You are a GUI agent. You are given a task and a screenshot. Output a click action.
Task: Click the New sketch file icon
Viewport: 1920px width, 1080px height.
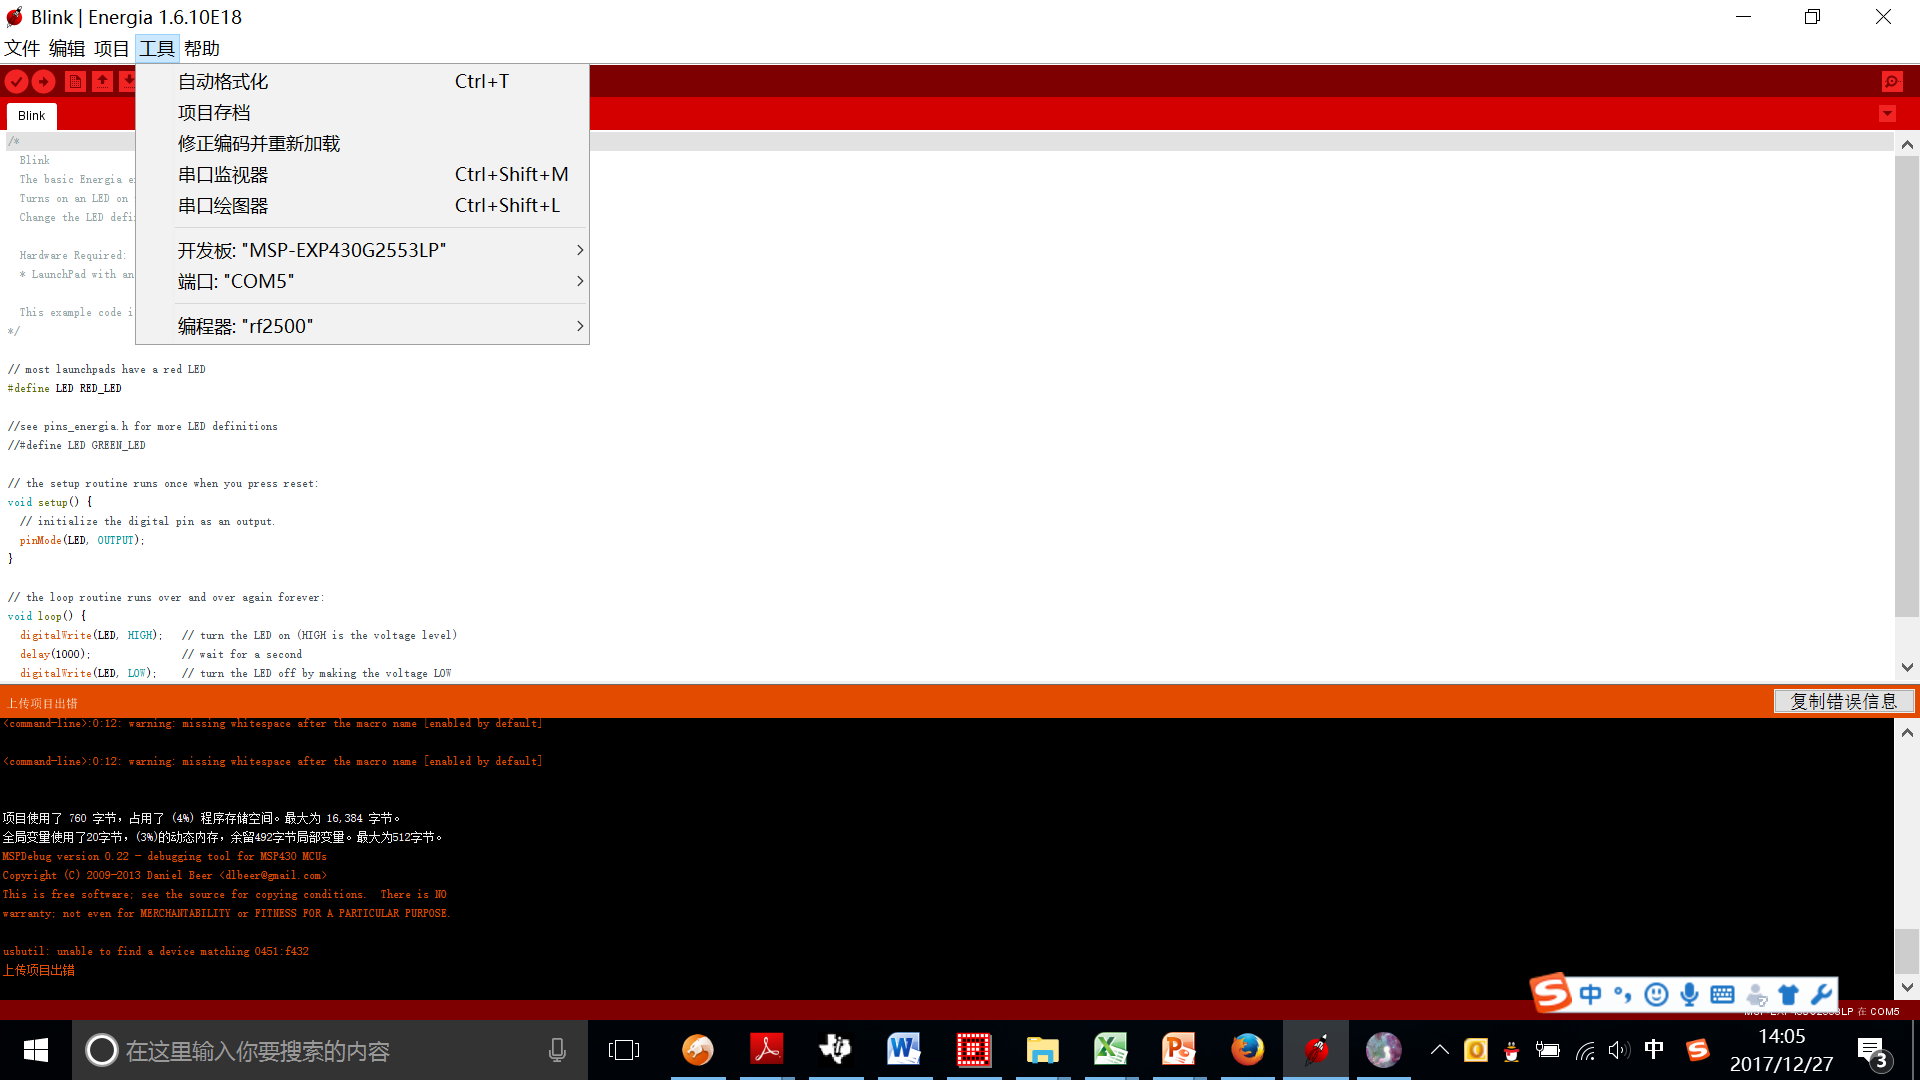click(75, 82)
